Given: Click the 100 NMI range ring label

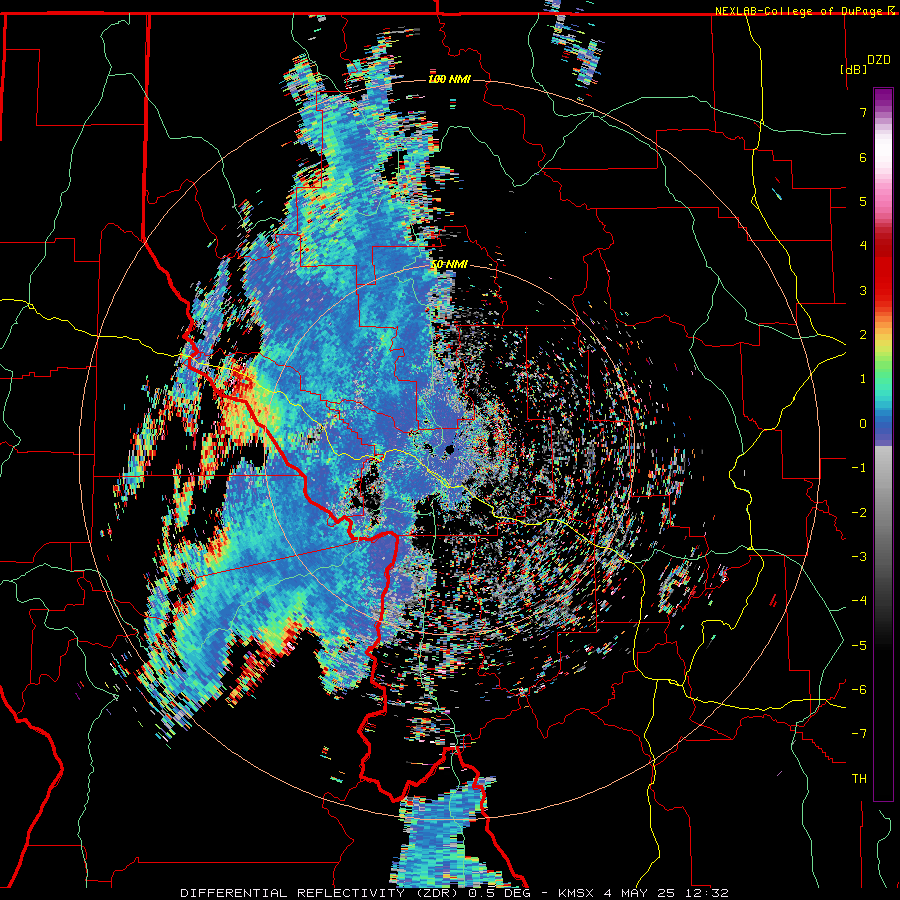Looking at the screenshot, I should [x=449, y=79].
